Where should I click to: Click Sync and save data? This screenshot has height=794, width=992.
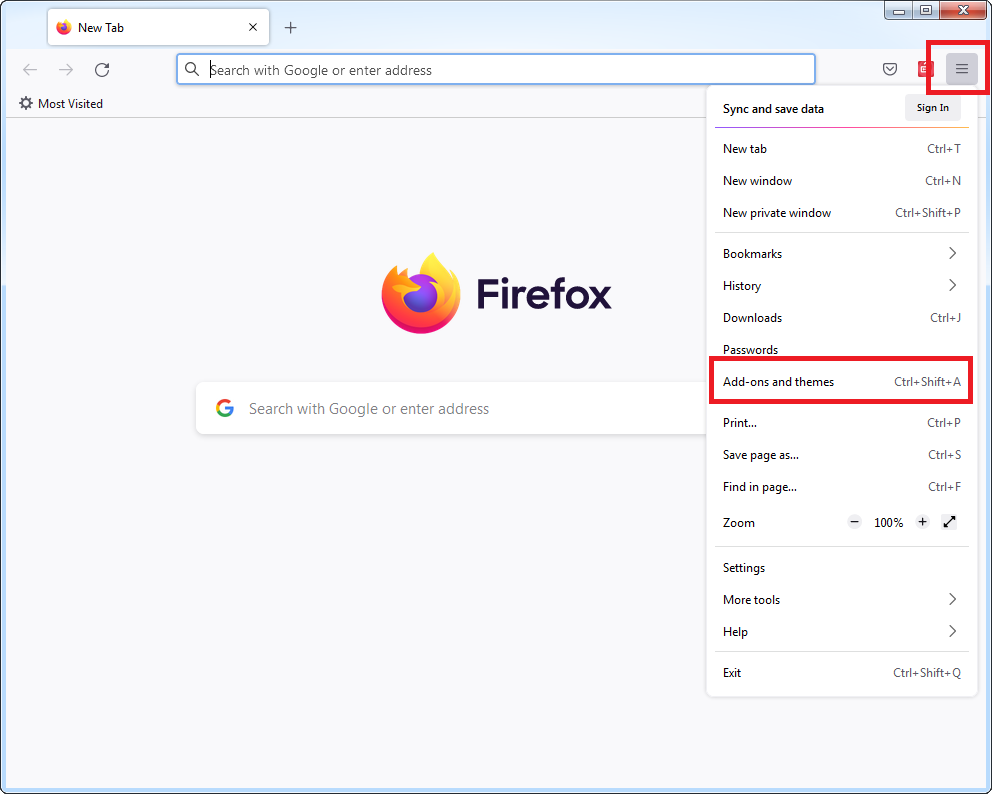[x=773, y=109]
